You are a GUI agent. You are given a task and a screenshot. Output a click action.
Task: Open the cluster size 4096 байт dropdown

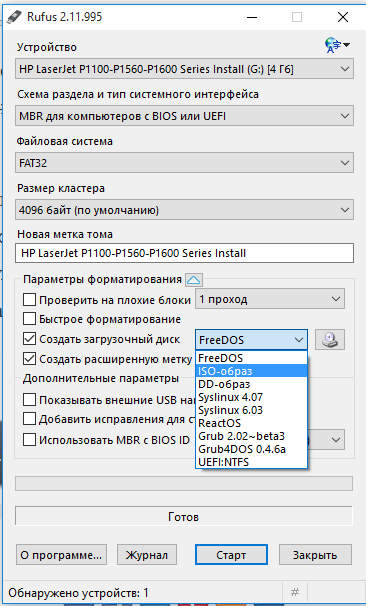tap(184, 210)
